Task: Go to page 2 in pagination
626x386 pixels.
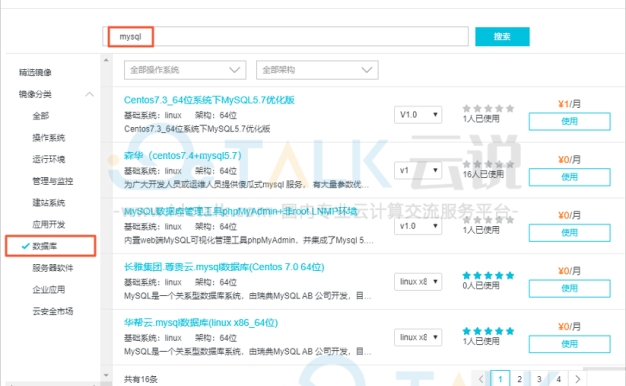Action: (x=519, y=379)
